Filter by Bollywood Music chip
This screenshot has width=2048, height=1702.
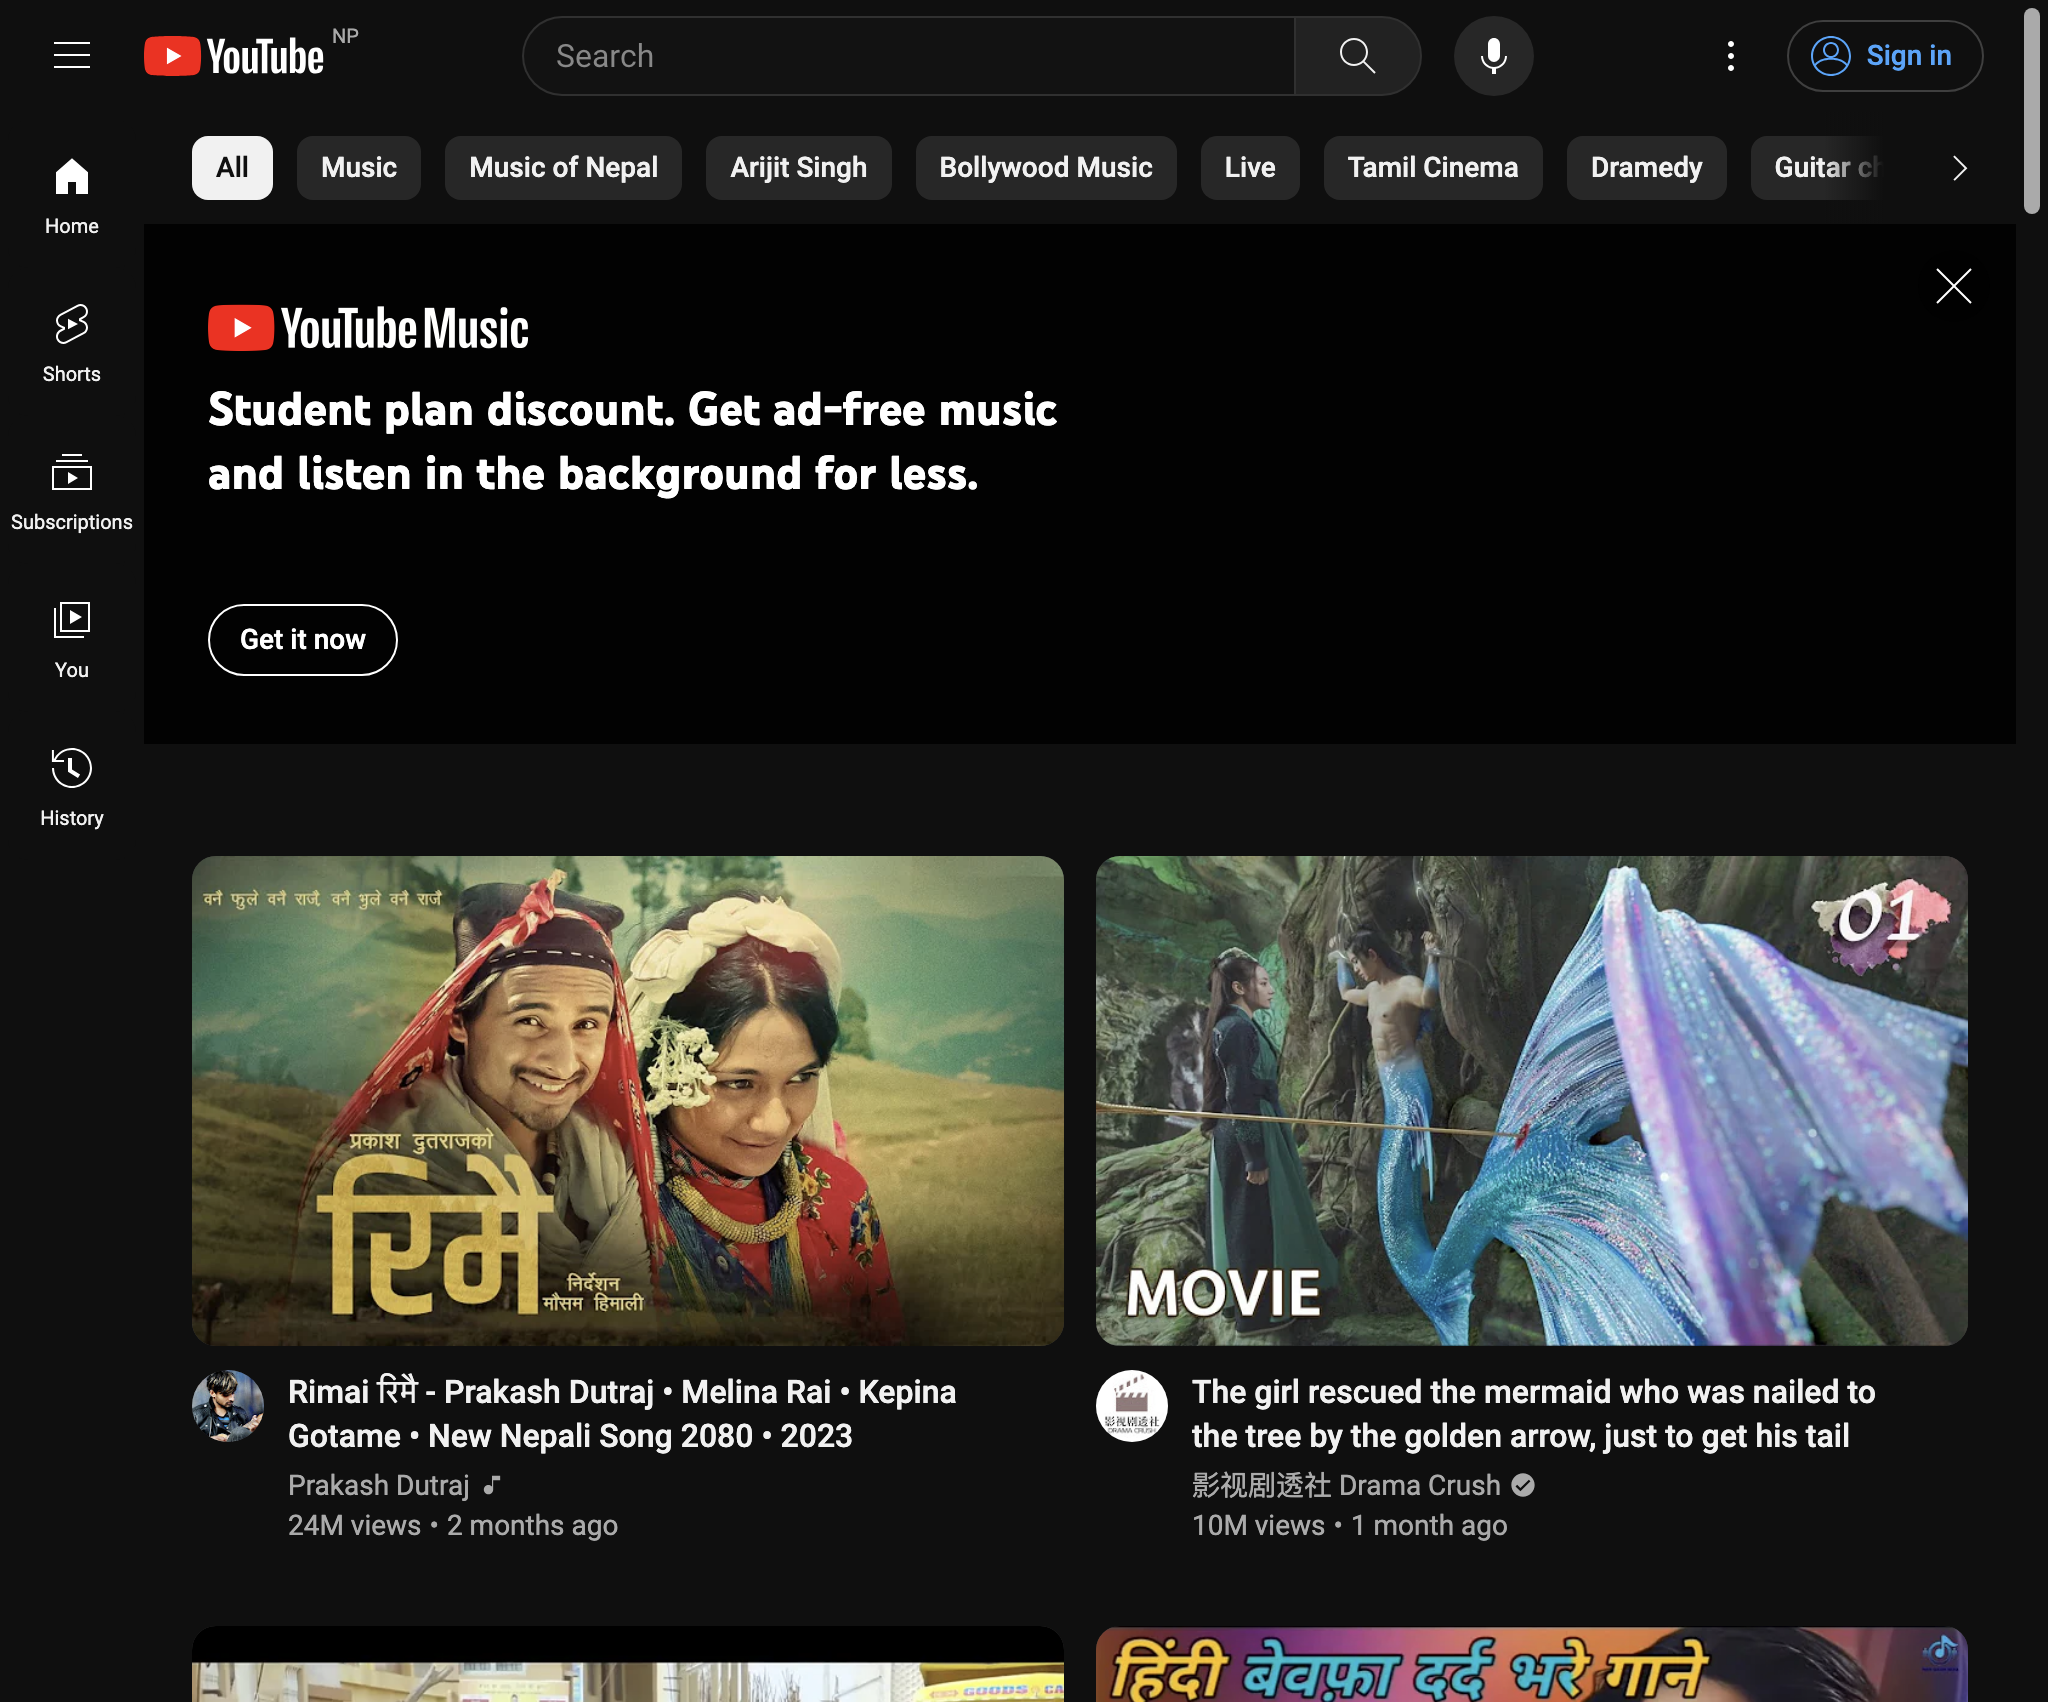pyautogui.click(x=1046, y=168)
